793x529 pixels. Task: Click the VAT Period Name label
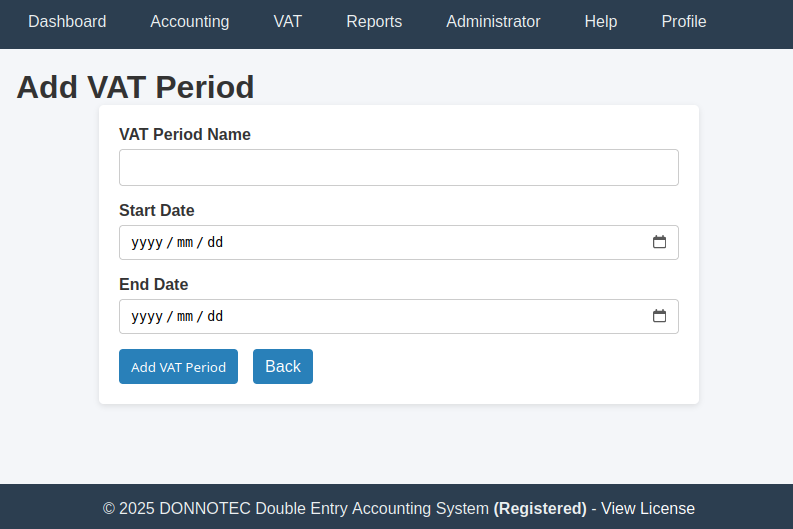coord(185,135)
